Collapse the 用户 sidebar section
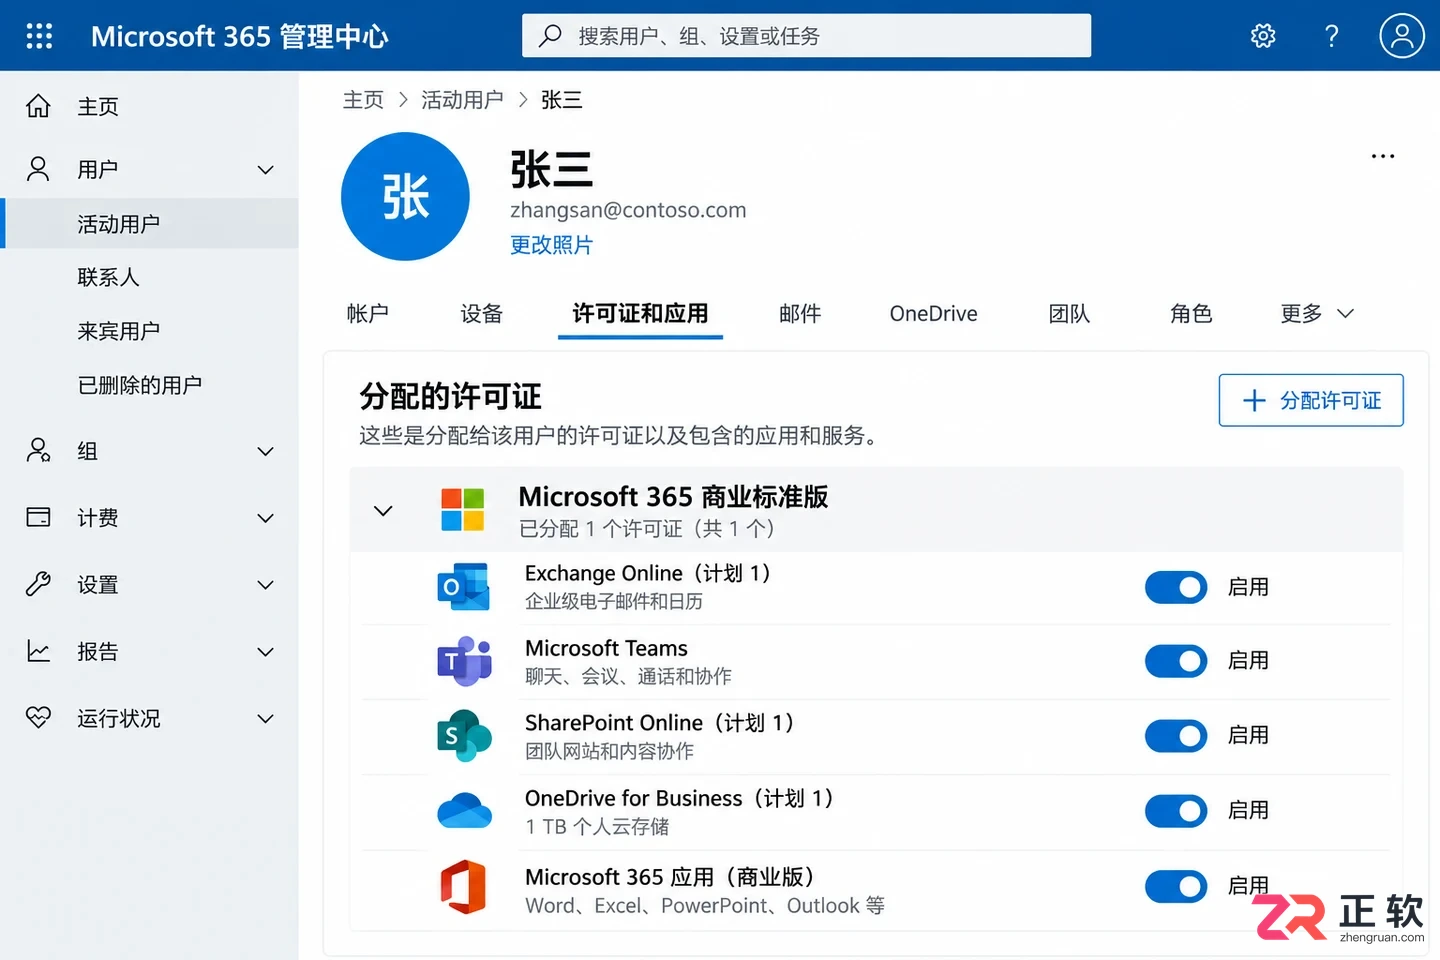 click(265, 170)
